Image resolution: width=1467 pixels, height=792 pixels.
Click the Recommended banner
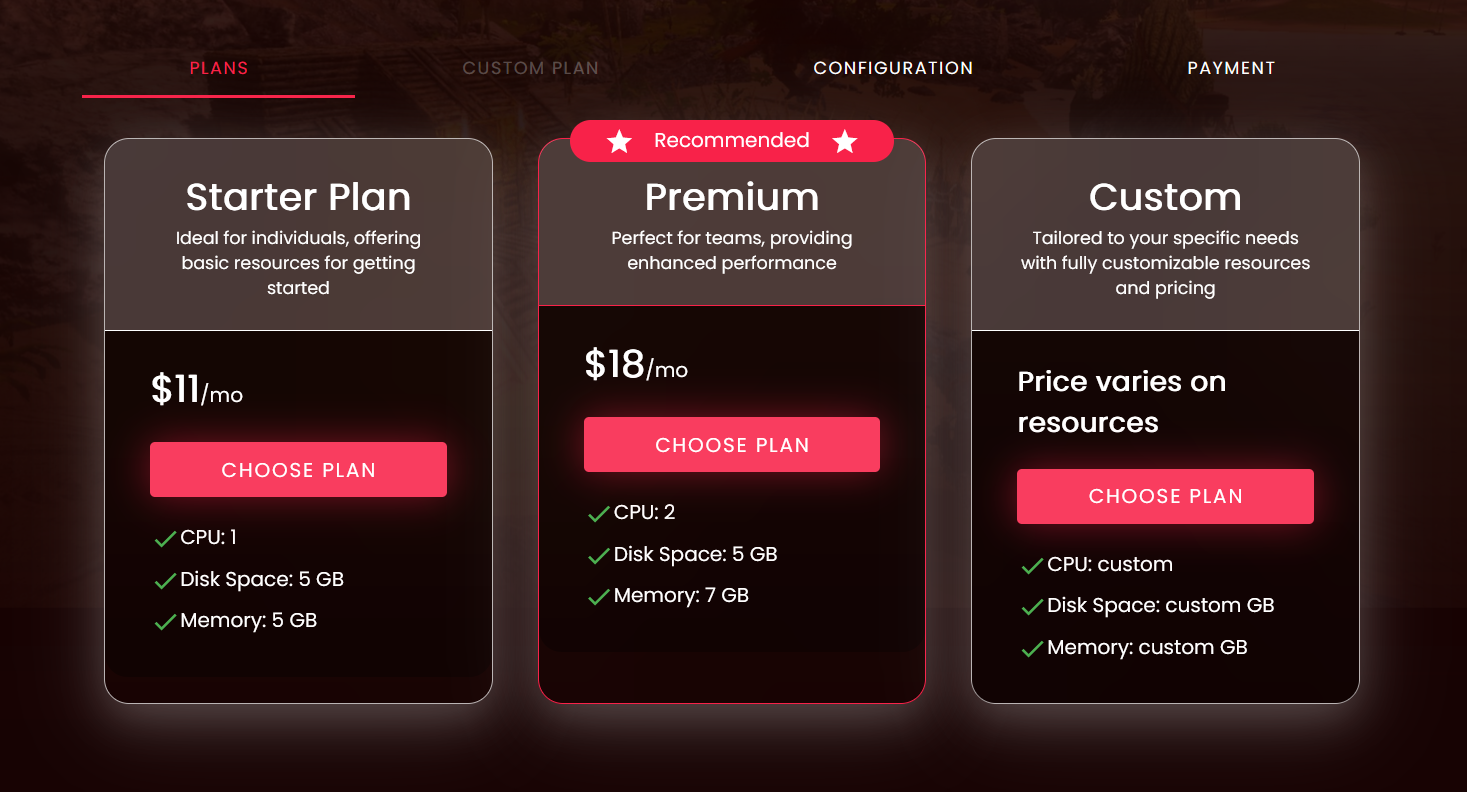731,141
